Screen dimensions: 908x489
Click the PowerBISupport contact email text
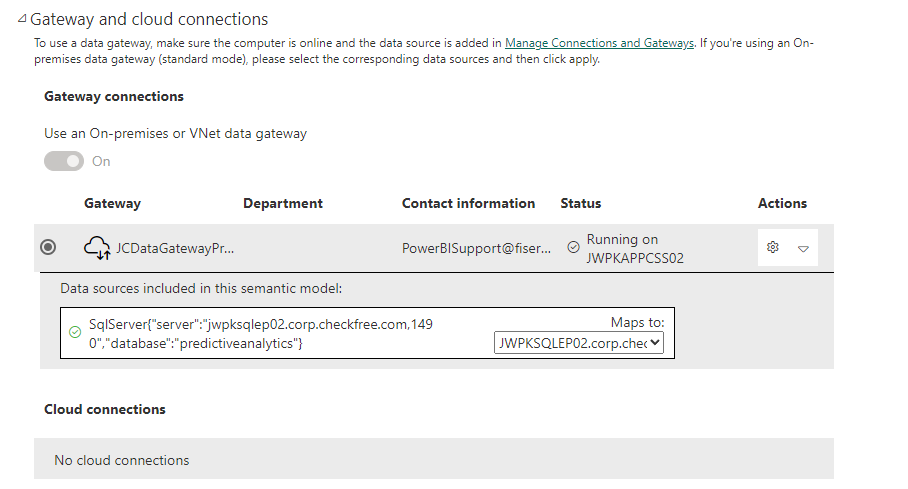click(x=477, y=249)
